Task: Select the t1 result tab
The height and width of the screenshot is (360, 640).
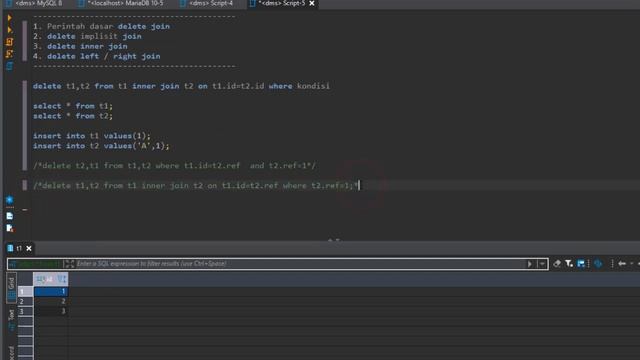Action: pyautogui.click(x=15, y=248)
